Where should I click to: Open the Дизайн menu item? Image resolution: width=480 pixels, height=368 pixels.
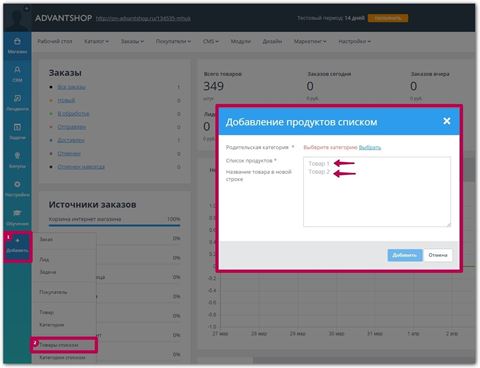[x=272, y=41]
